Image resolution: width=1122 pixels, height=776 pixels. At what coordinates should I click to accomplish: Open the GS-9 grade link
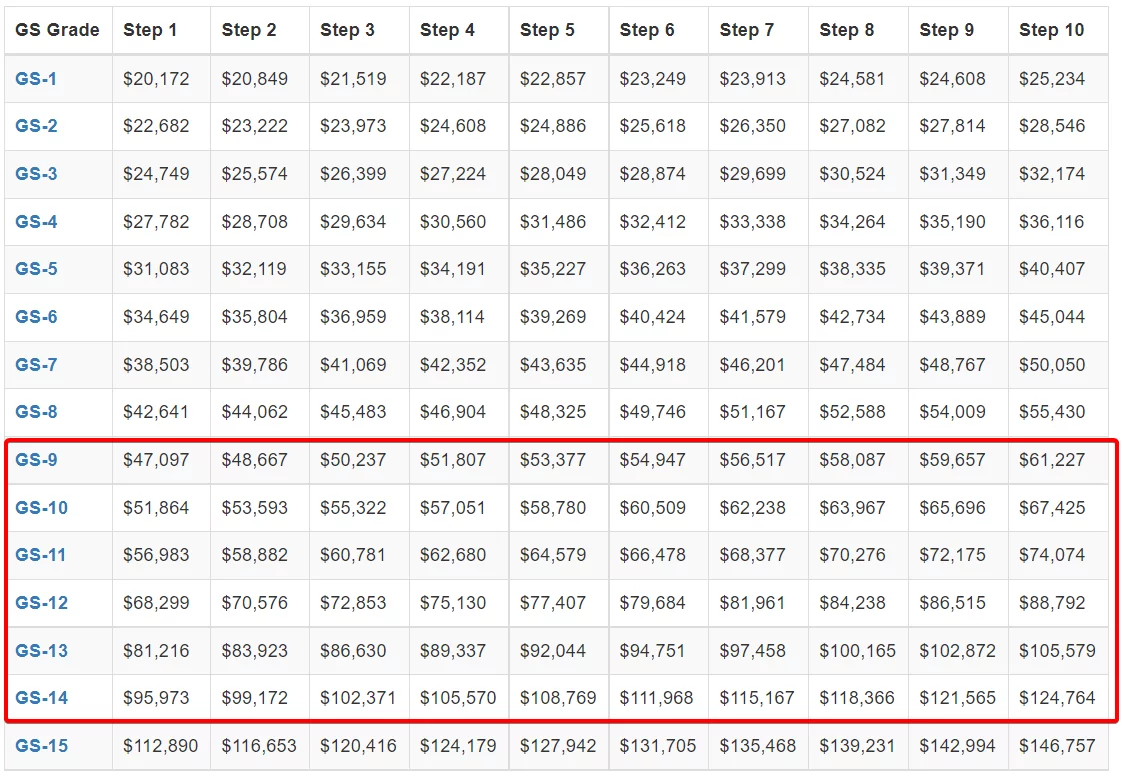tap(36, 460)
